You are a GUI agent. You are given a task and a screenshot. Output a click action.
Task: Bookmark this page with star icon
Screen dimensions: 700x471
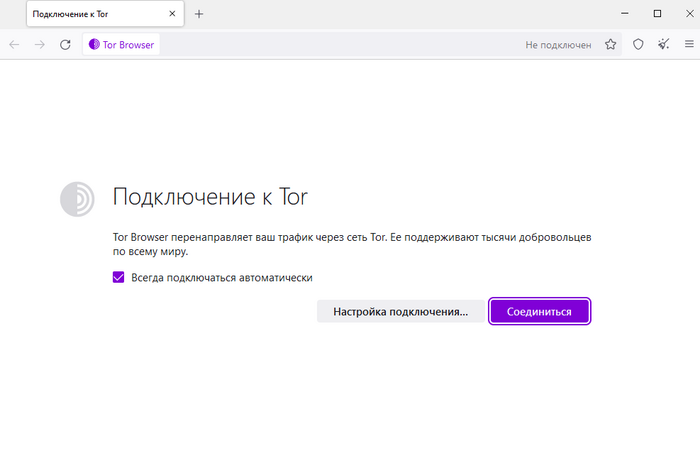(610, 45)
